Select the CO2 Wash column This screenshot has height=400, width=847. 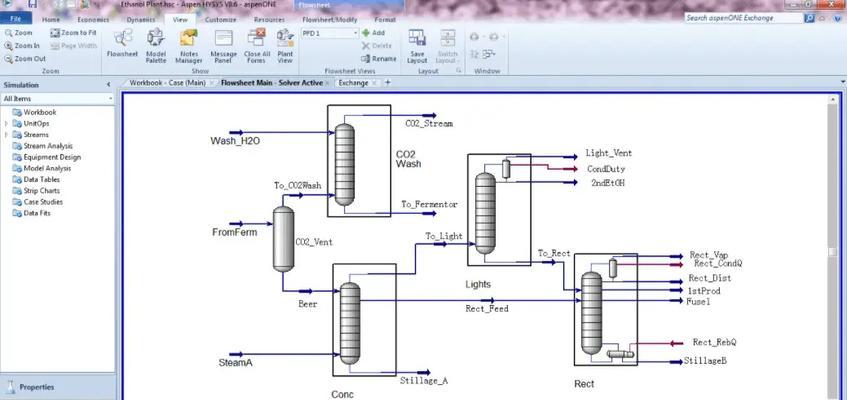point(344,164)
